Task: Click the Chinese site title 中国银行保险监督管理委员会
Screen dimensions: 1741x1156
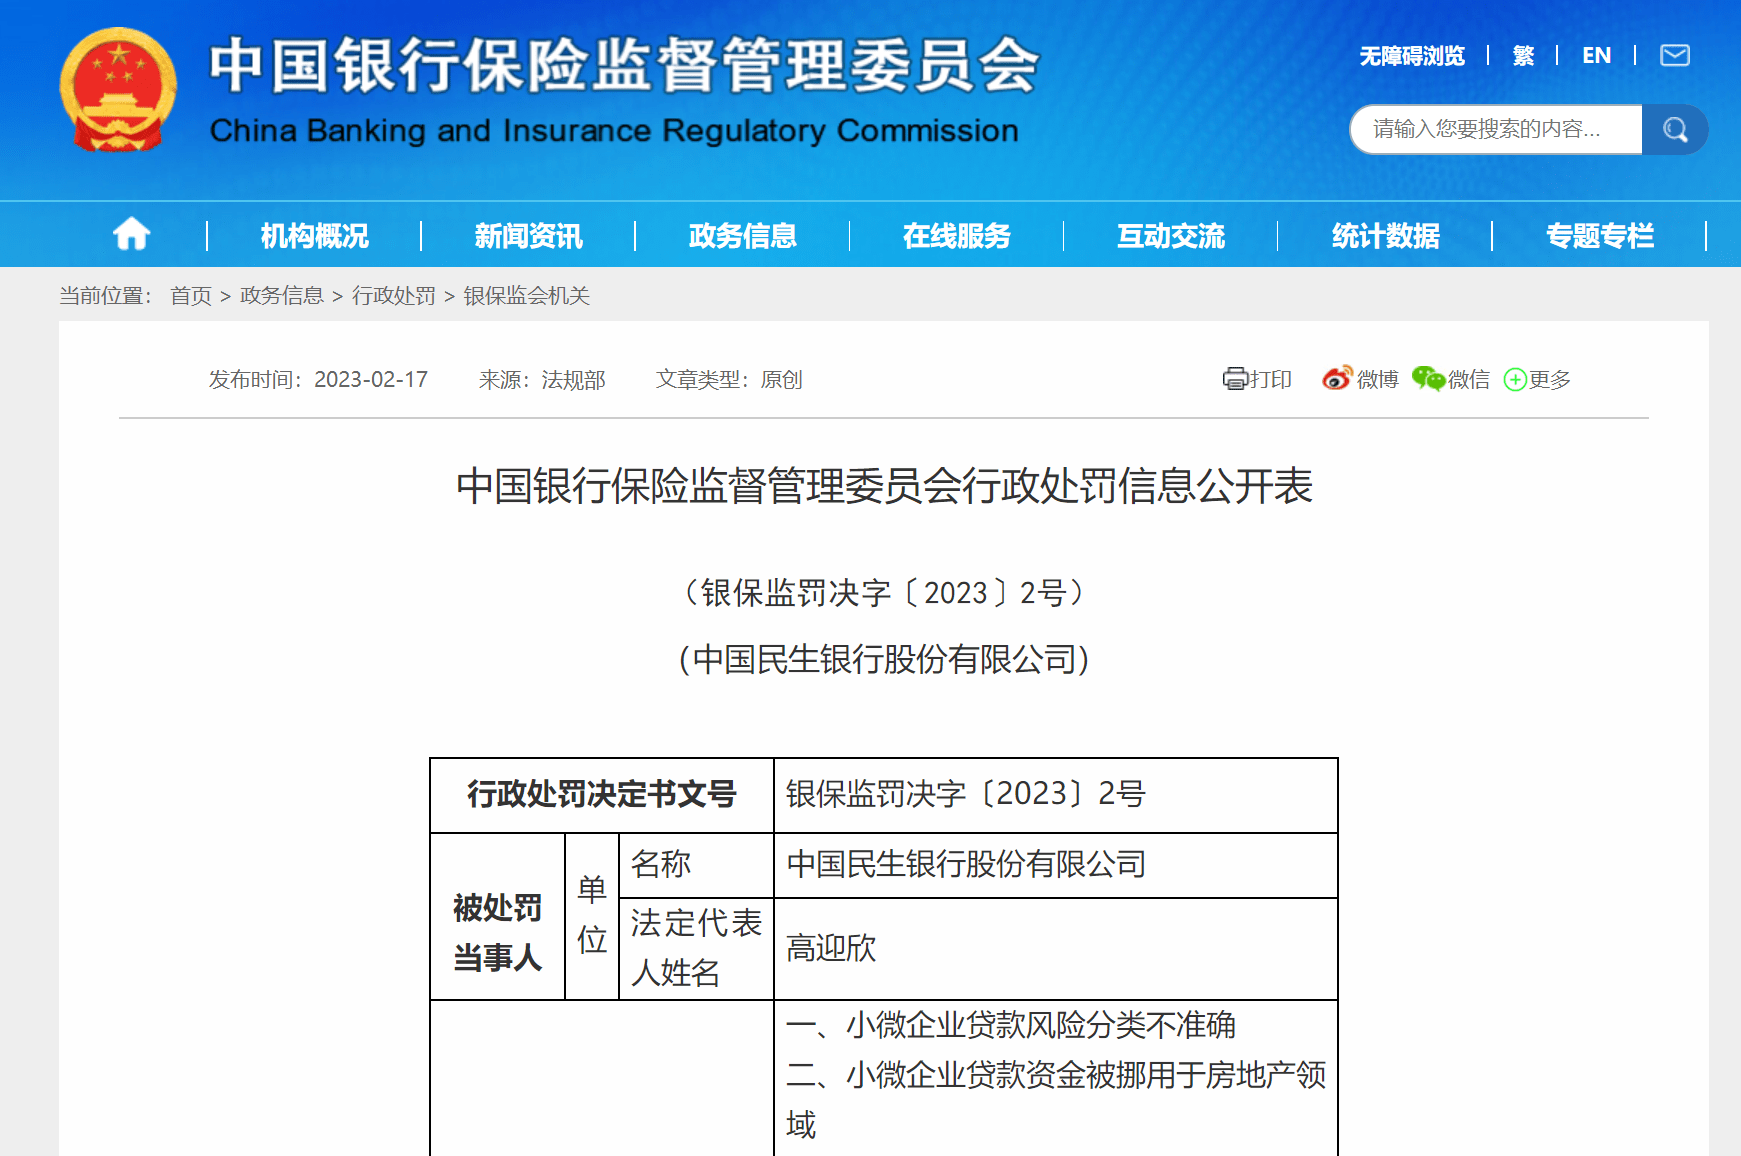Action: 625,65
